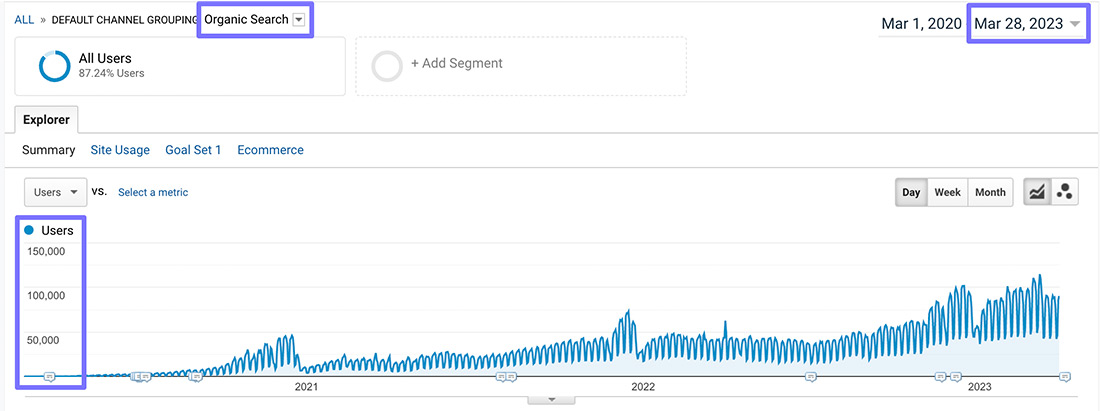
Task: Open the Explorer tab
Action: pyautogui.click(x=46, y=120)
